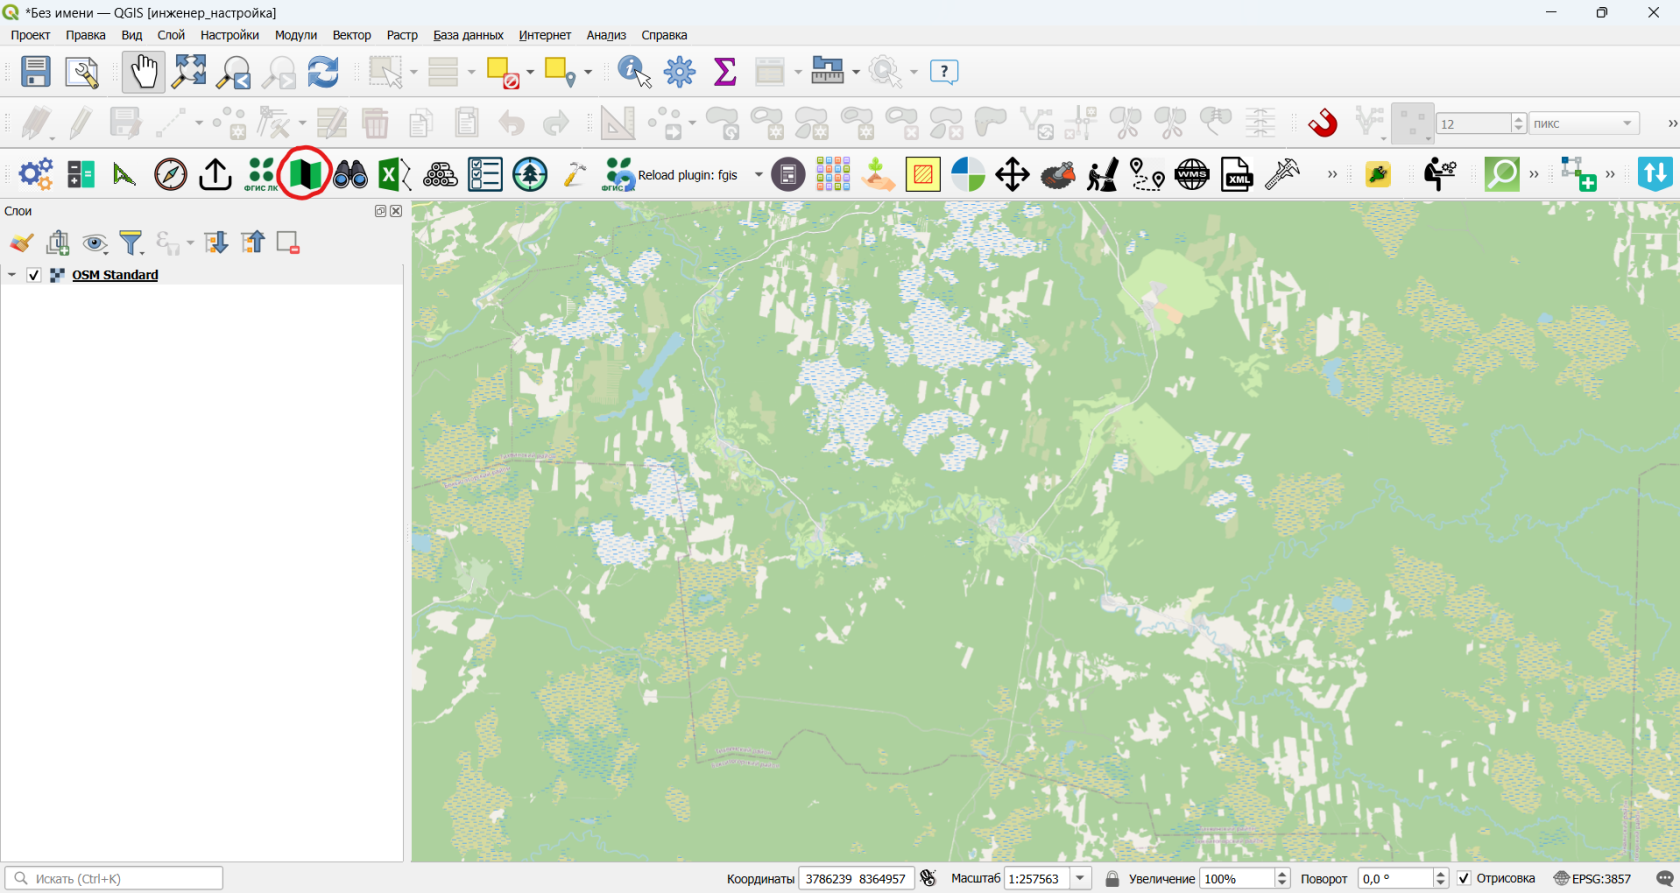Click the binoculars plugin icon
The height and width of the screenshot is (893, 1680).
click(350, 174)
